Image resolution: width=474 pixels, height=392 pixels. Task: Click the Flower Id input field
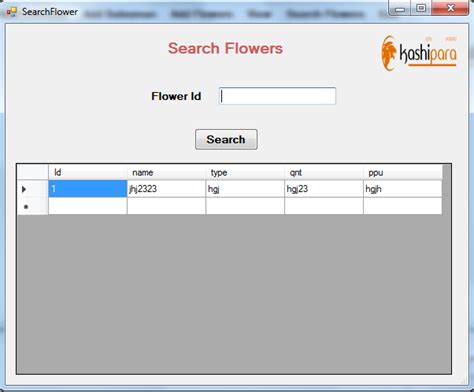pos(277,96)
